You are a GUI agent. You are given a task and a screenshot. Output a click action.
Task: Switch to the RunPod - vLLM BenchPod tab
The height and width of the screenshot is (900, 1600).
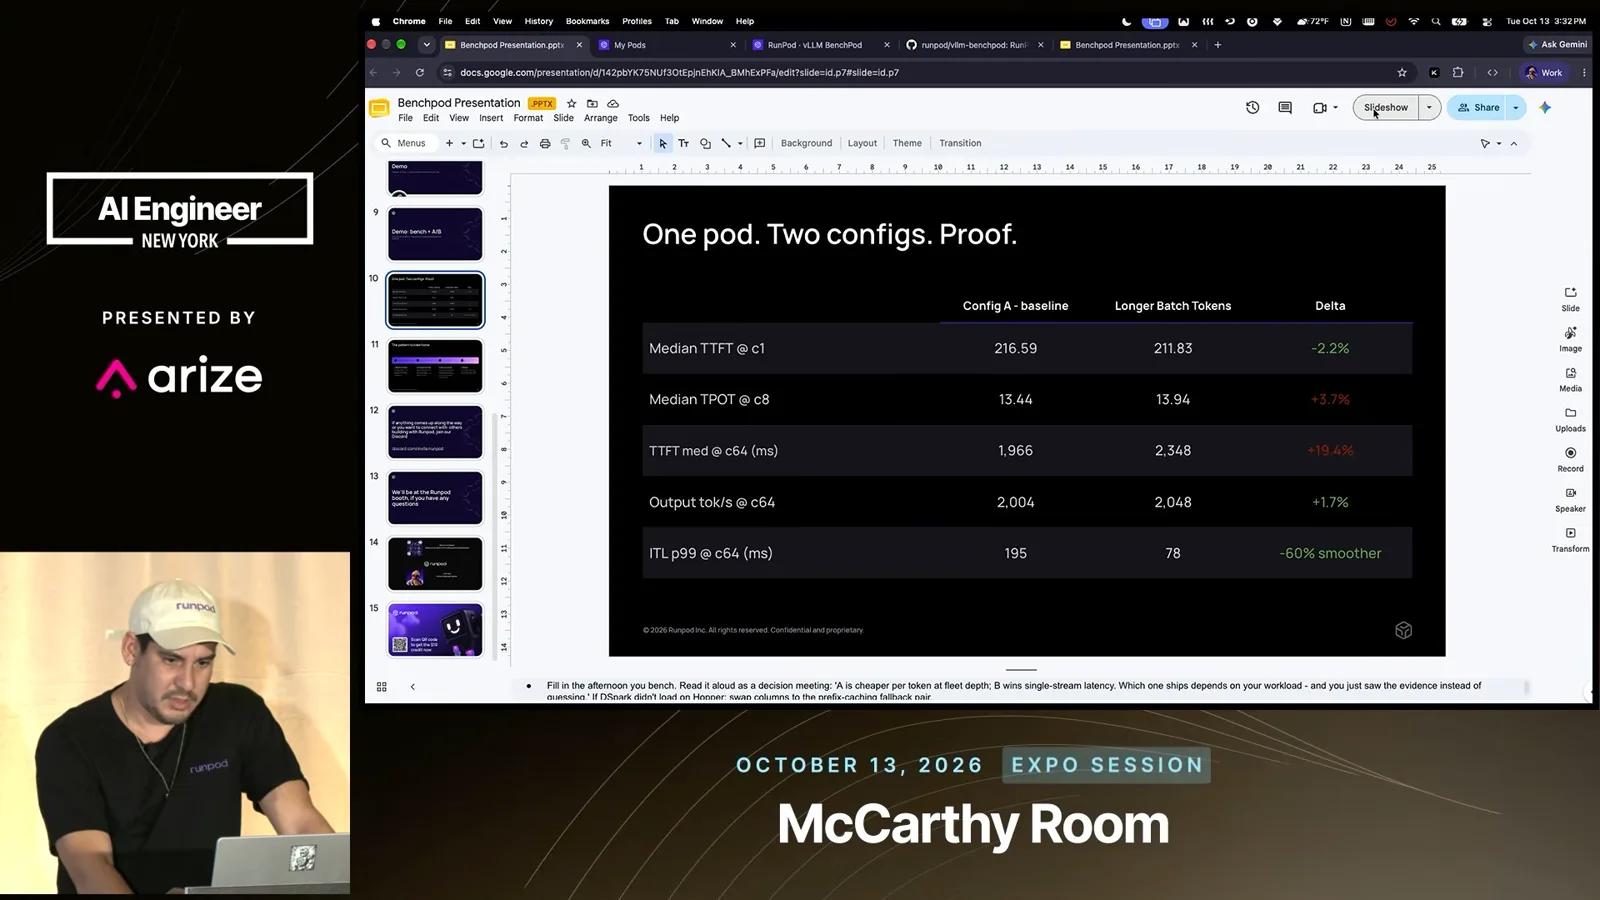(x=821, y=45)
